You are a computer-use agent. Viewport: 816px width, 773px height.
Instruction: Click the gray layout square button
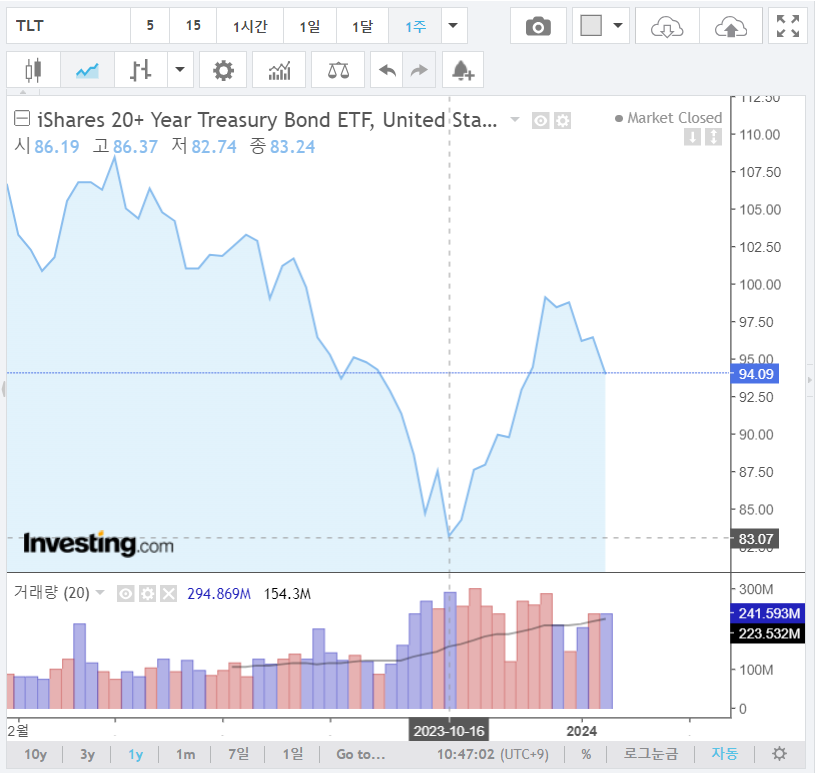tap(591, 26)
